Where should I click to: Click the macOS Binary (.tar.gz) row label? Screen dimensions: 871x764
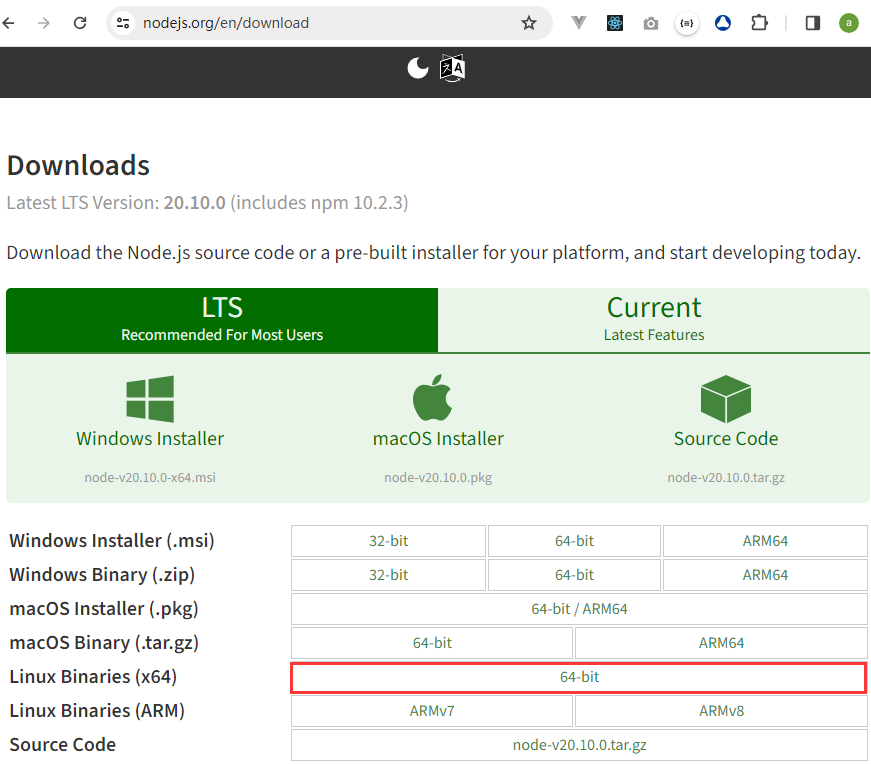tap(104, 643)
